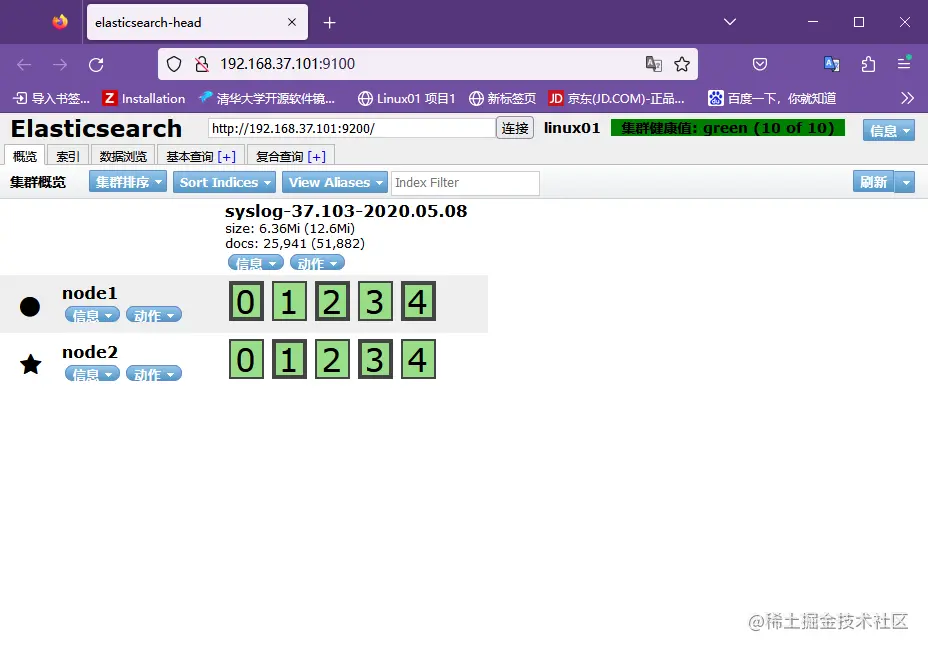Open the 集群排序 dropdown
Viewport: 928px width, 651px height.
point(128,182)
